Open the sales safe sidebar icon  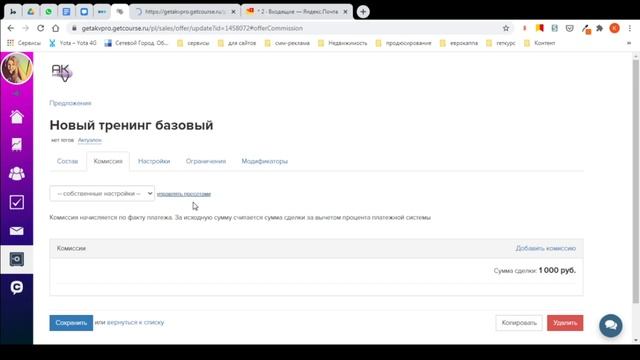(x=17, y=259)
